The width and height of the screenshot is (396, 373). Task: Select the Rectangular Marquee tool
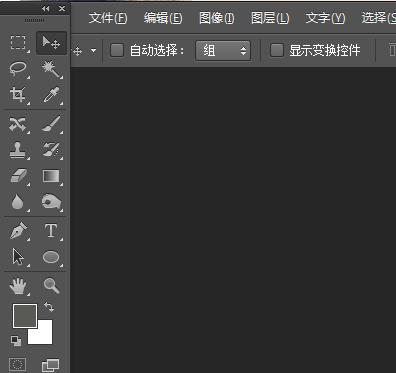(18, 43)
